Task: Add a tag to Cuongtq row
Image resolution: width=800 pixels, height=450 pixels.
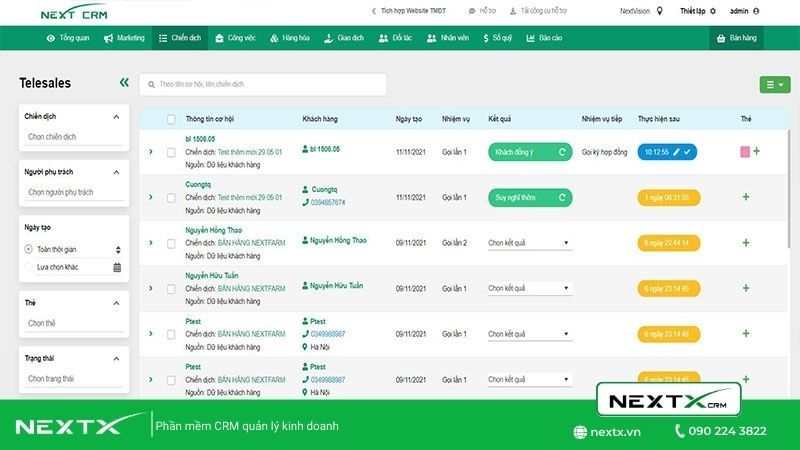Action: tap(746, 197)
